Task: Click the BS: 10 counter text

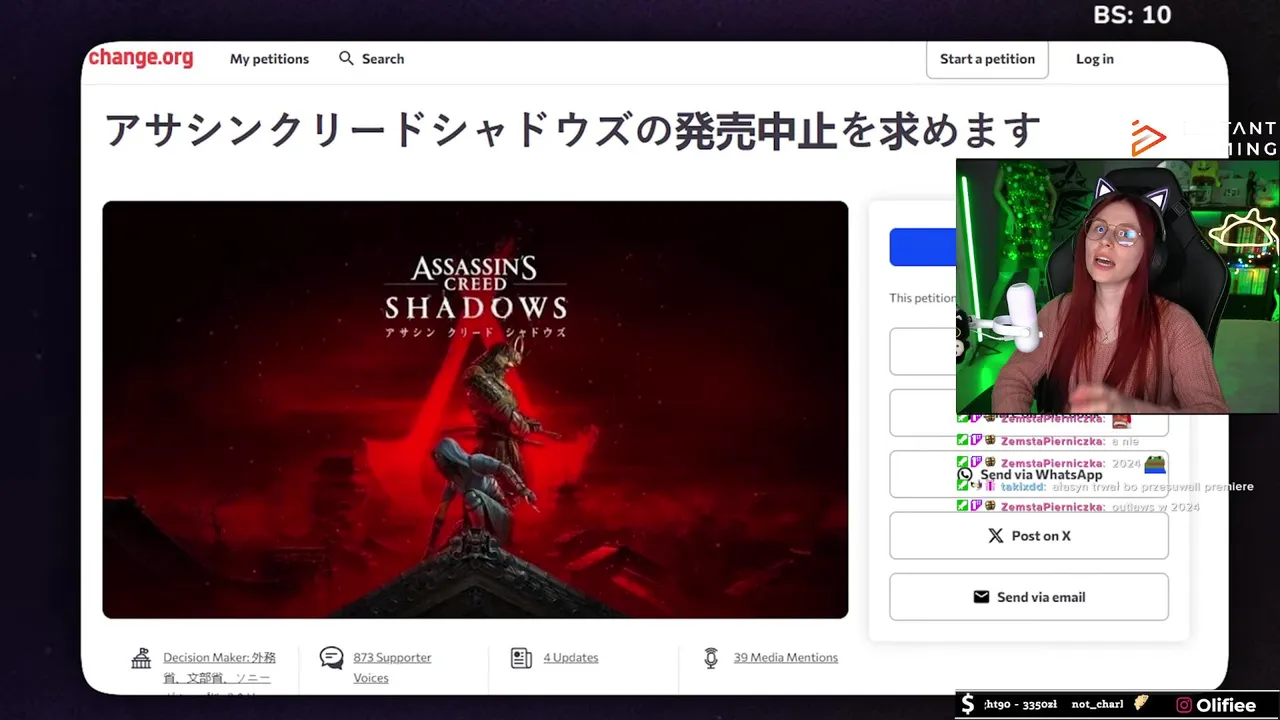Action: [x=1132, y=15]
